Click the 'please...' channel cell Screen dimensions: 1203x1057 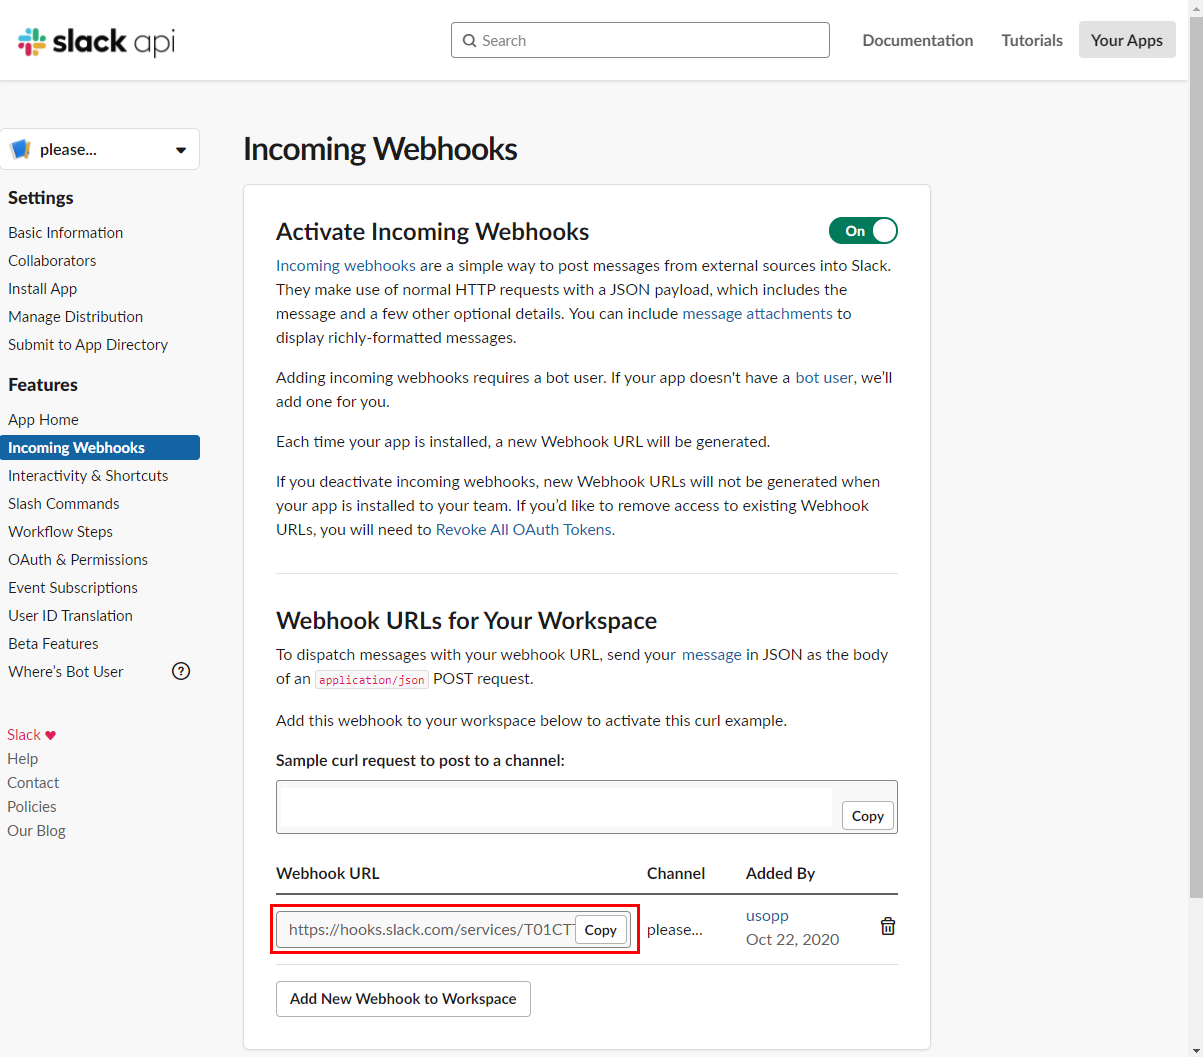tap(675, 929)
